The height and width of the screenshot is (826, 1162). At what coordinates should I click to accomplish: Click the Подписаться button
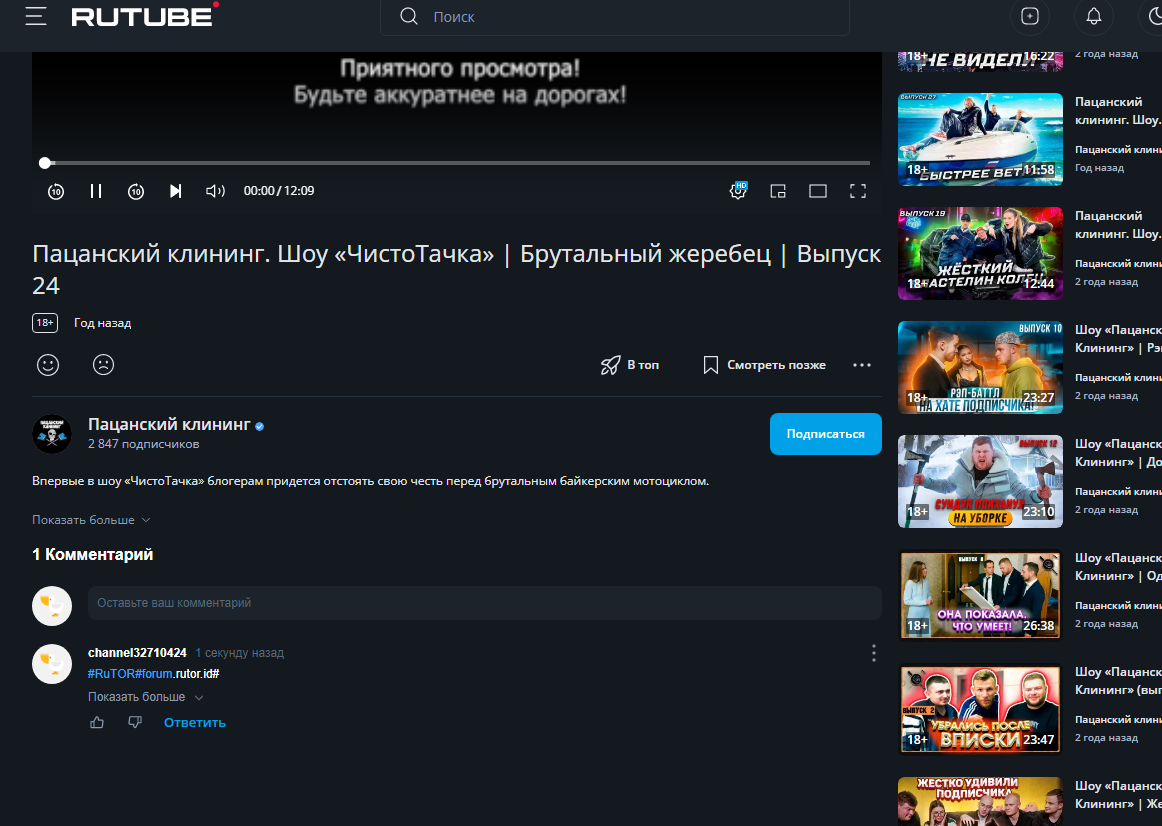pos(826,434)
